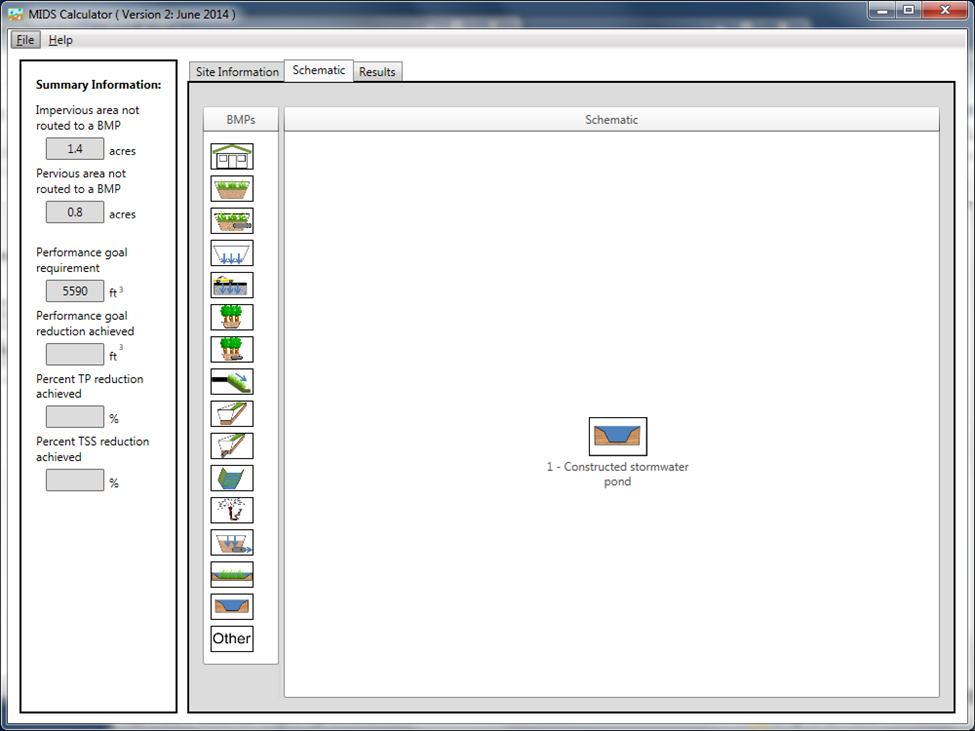Click the Other BMP button

point(232,638)
